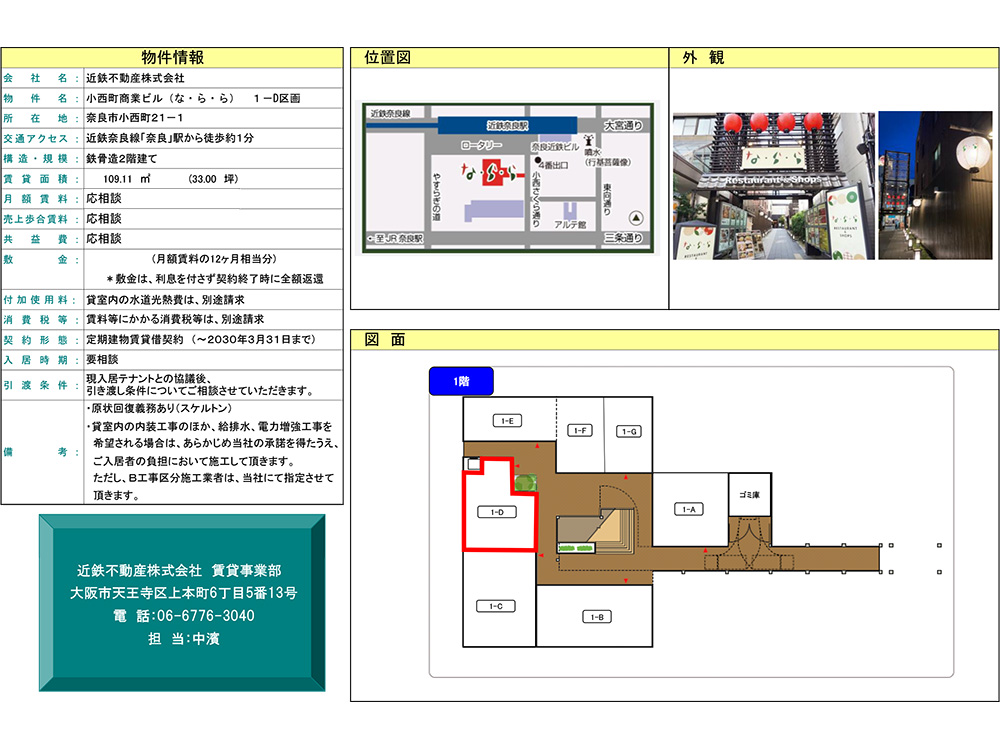Click the 位置図 header
Image resolution: width=1000 pixels, height=750 pixels.
387,57
